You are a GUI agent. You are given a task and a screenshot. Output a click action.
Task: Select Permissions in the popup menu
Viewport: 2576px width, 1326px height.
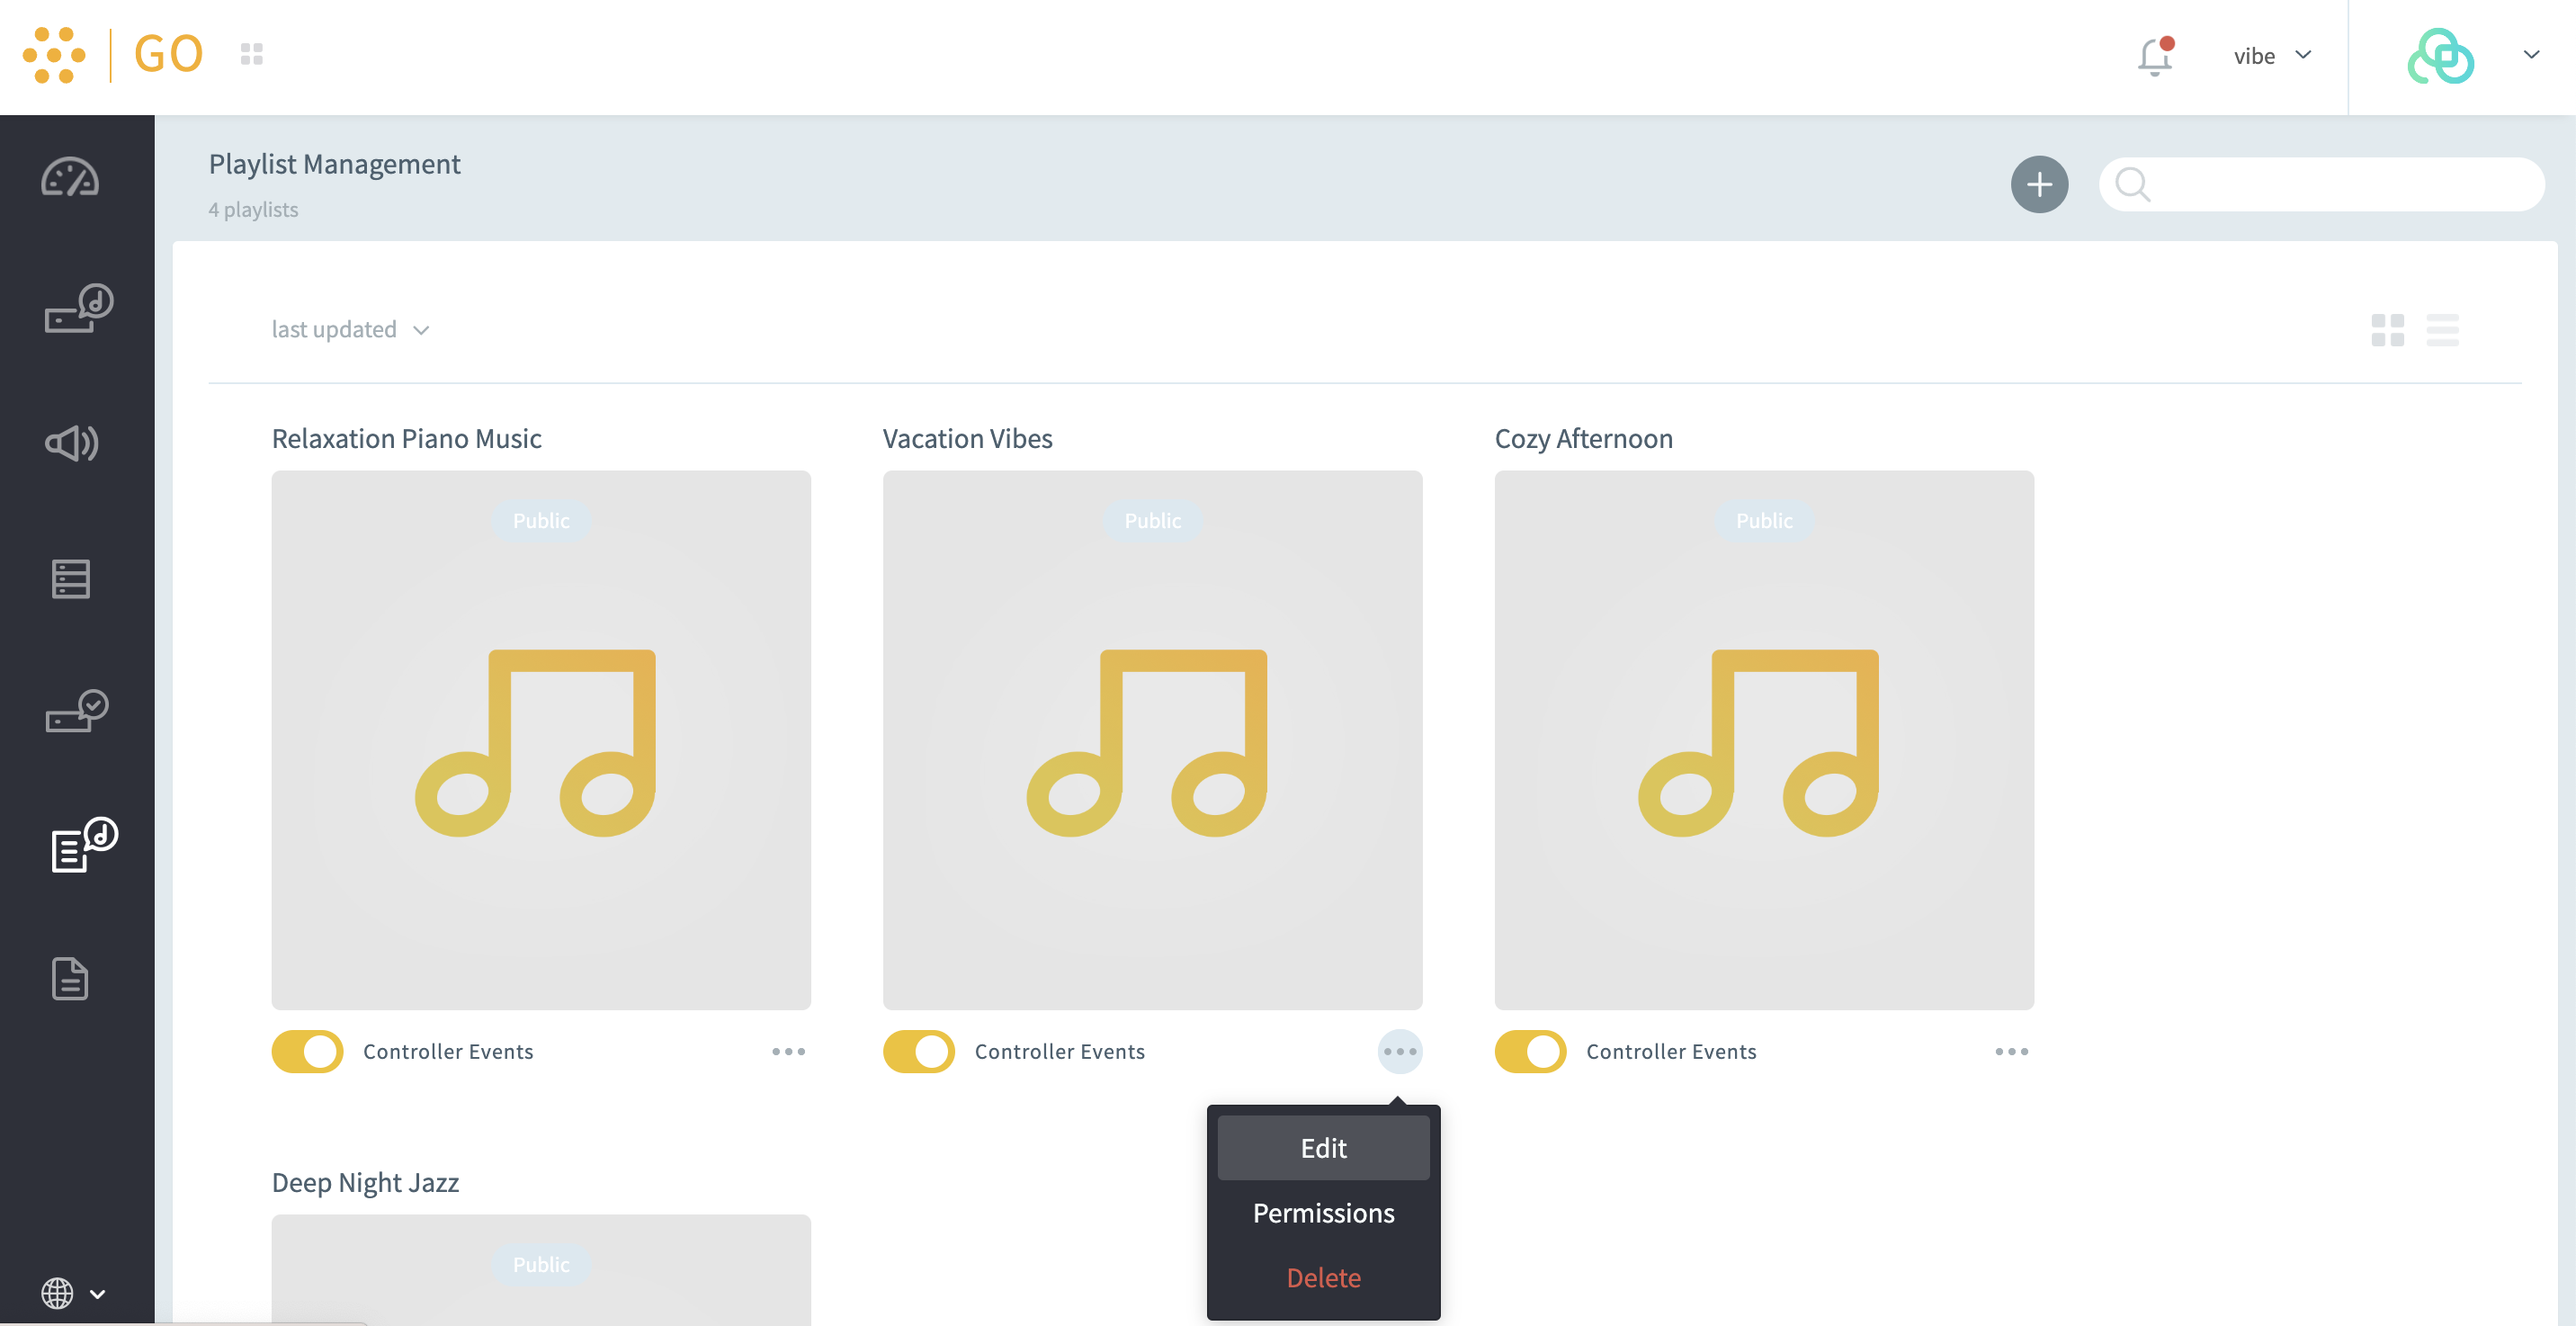1322,1213
